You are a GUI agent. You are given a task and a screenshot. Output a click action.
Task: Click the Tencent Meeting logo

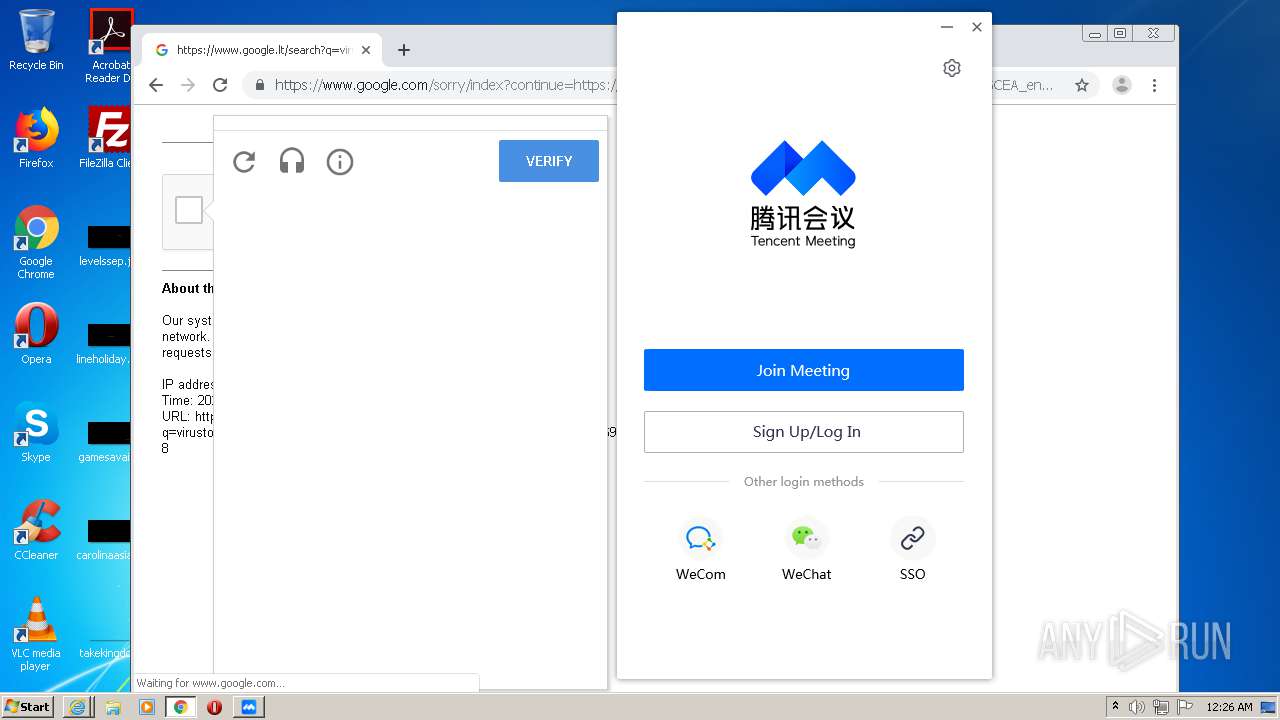803,193
